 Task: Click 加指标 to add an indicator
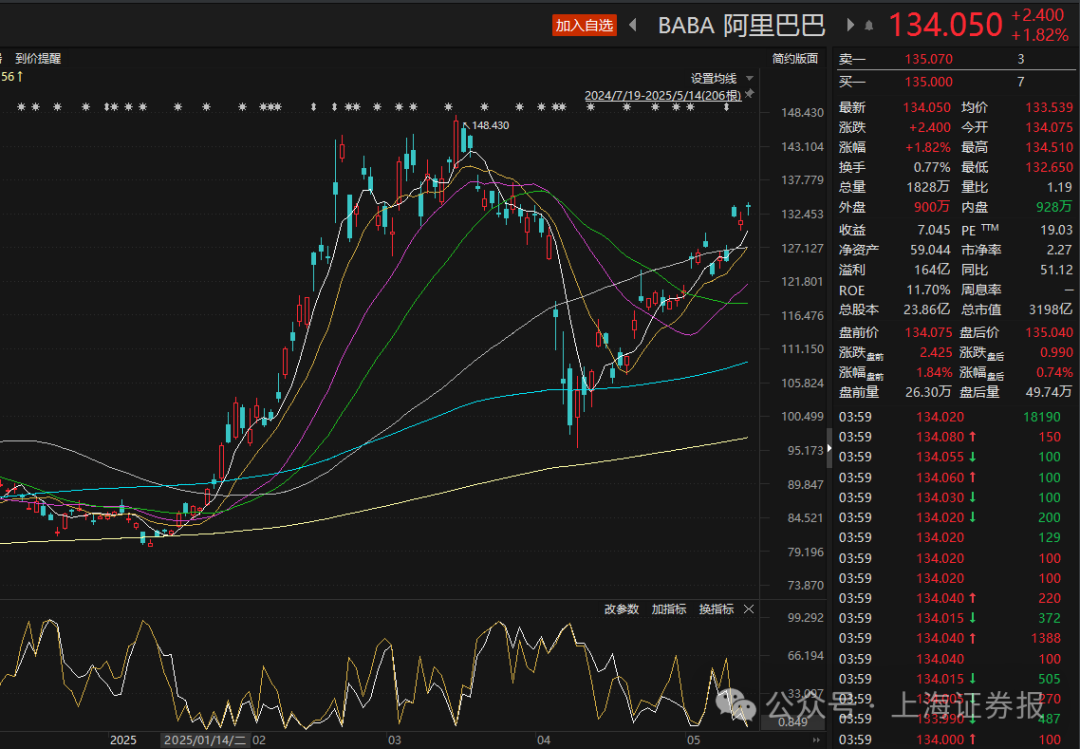click(x=669, y=609)
